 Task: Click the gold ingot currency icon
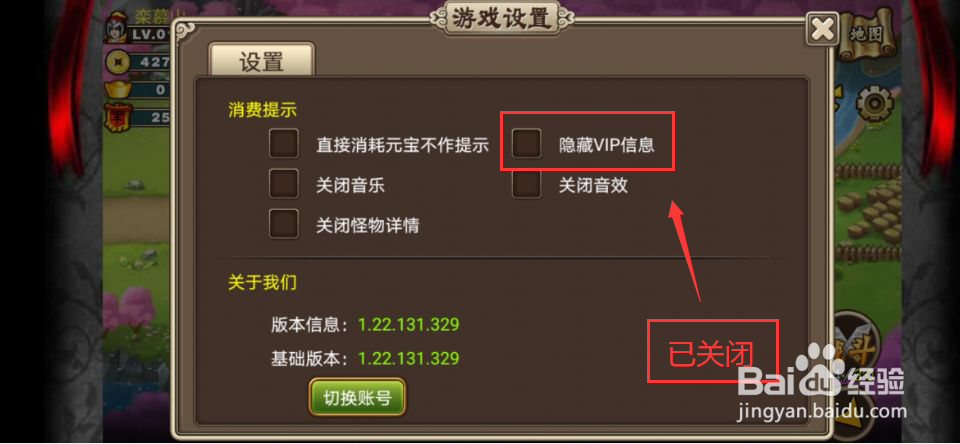(x=118, y=90)
